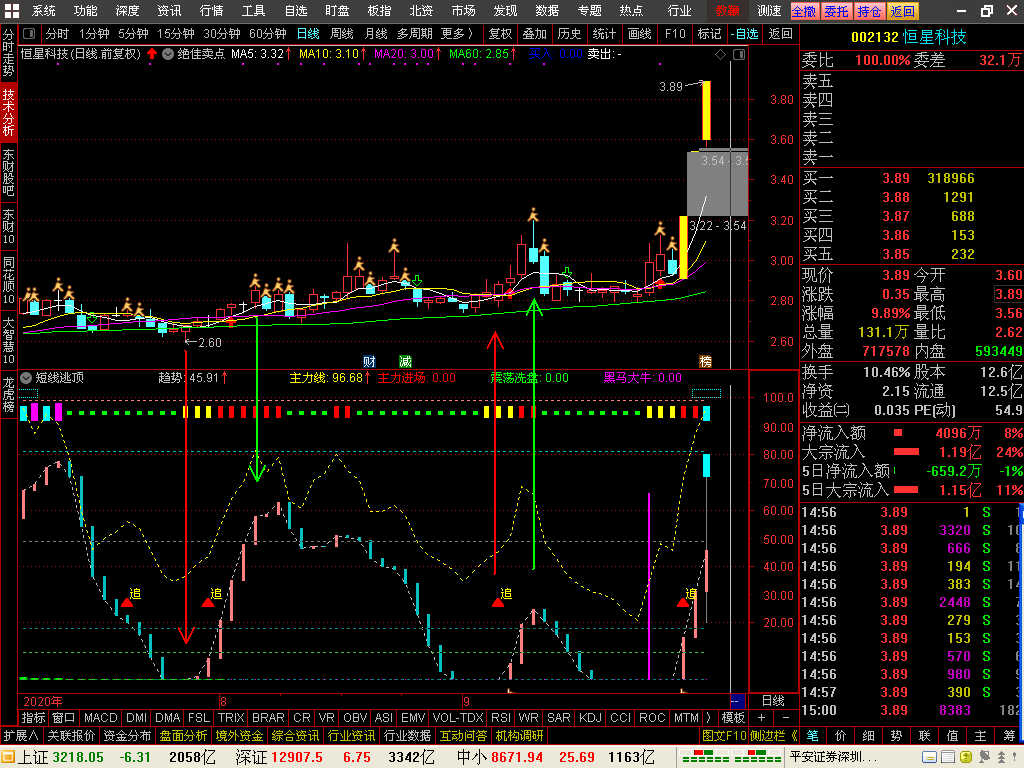Click the list document icon in status bar
The width and height of the screenshot is (1024, 768).
point(948,757)
